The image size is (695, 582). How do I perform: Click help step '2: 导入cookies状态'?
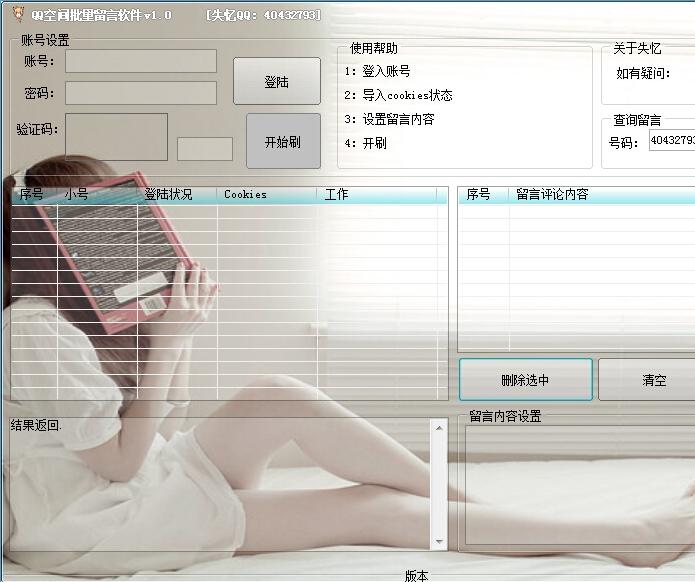(398, 95)
